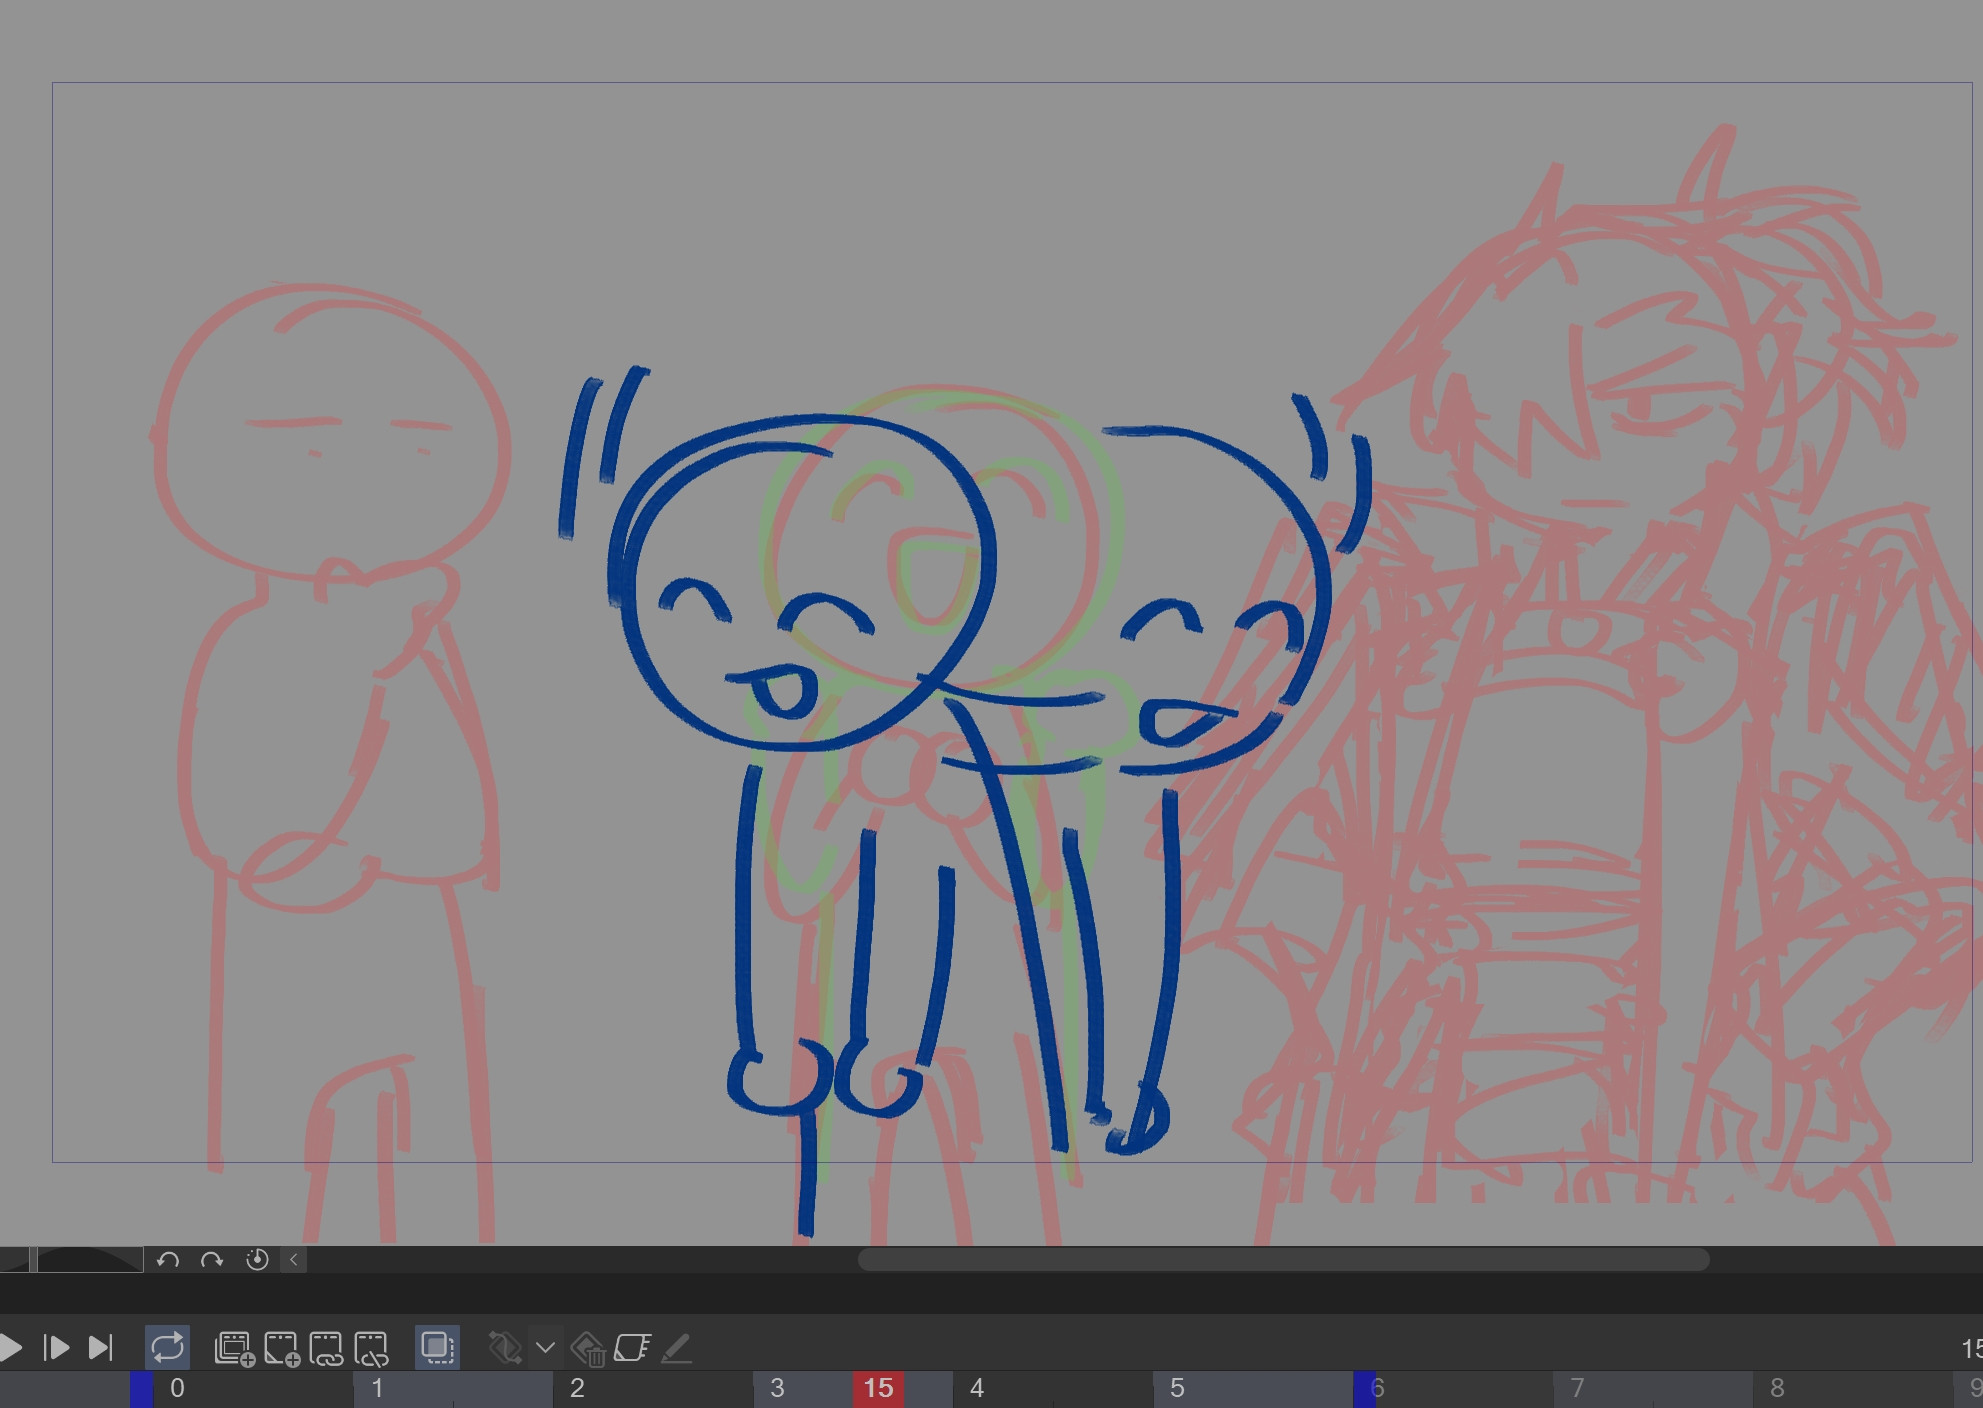
Task: Click the delete keyframe trash icon
Action: (588, 1349)
